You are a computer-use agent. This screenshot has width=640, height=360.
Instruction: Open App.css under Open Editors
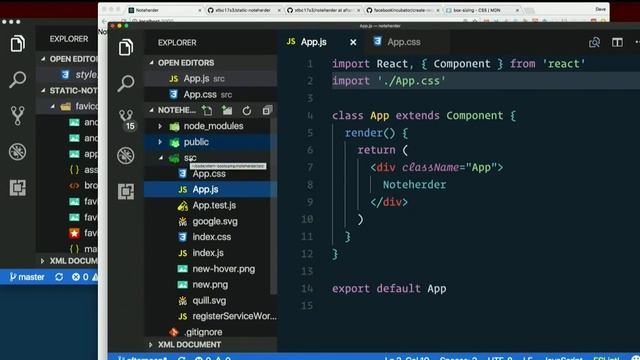[x=210, y=95]
